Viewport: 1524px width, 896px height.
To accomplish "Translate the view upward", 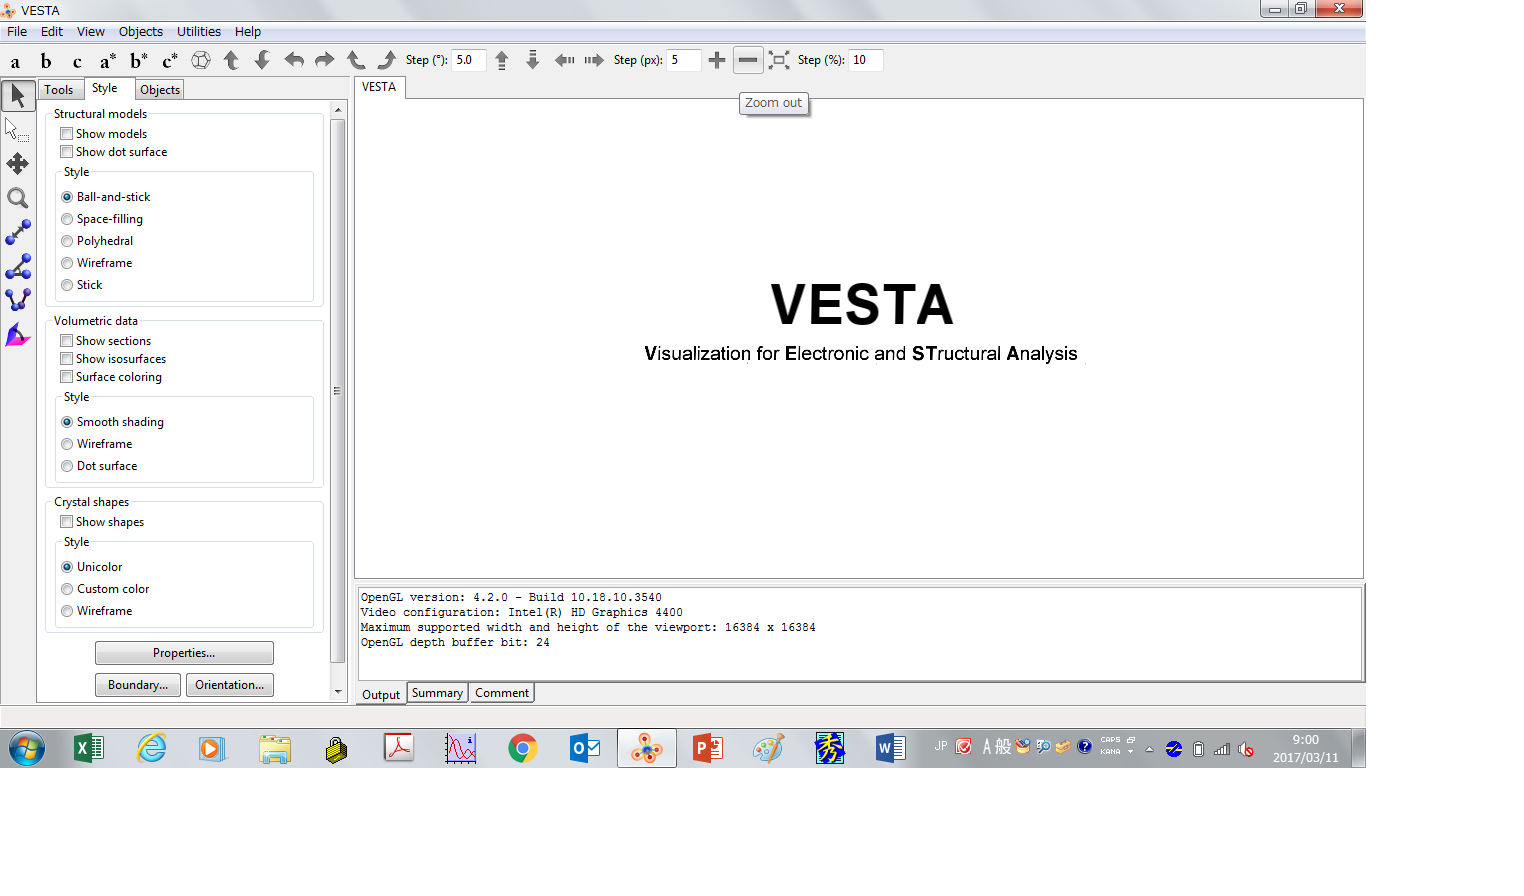I will pos(502,61).
